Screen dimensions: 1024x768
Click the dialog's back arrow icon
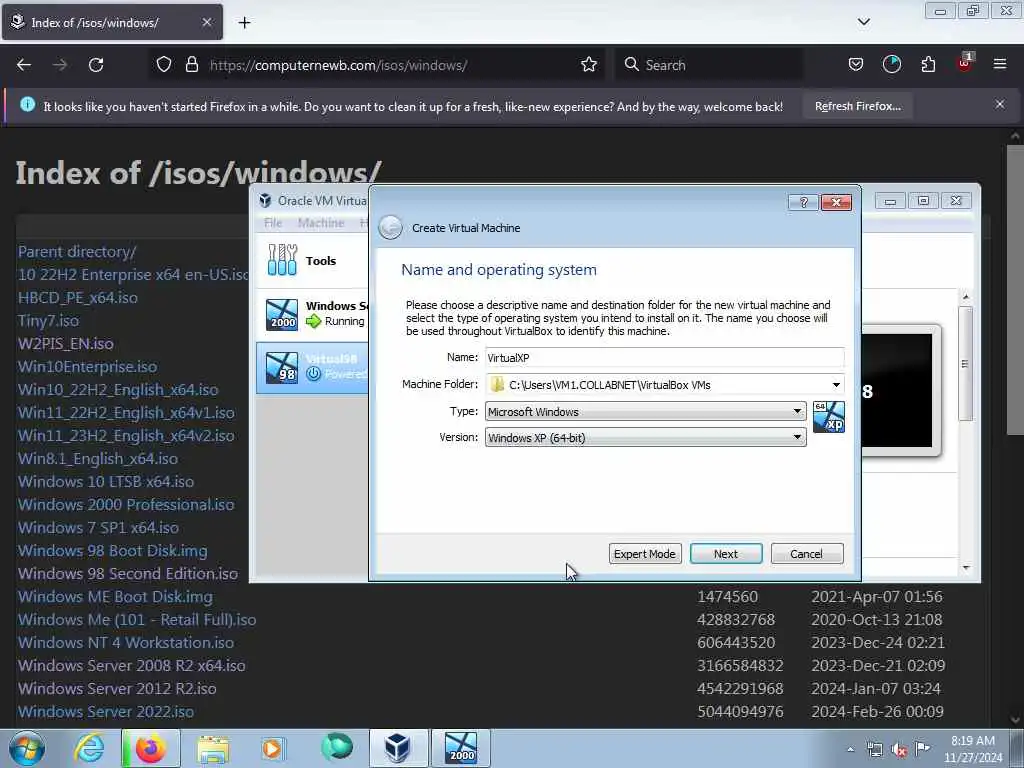(391, 227)
